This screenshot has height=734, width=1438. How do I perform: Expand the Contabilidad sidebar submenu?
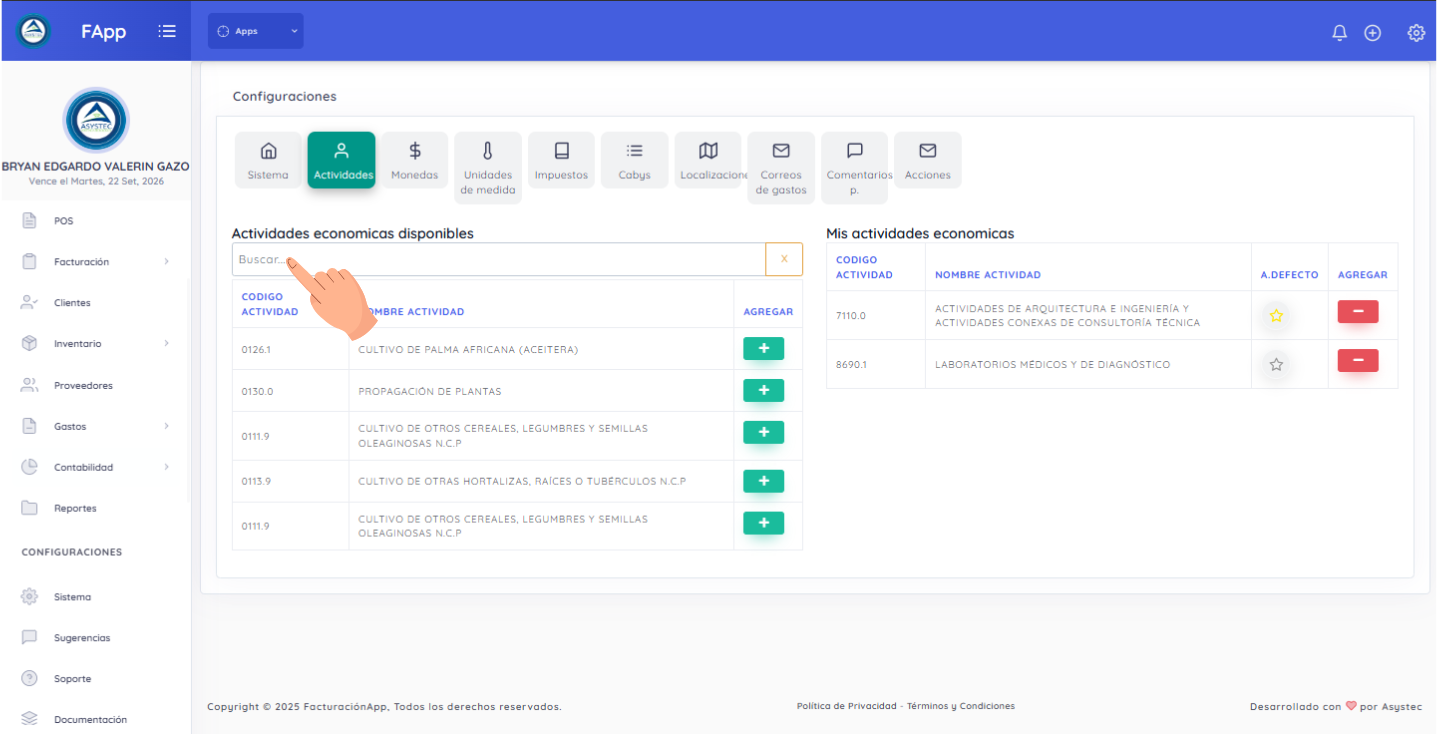coord(95,467)
